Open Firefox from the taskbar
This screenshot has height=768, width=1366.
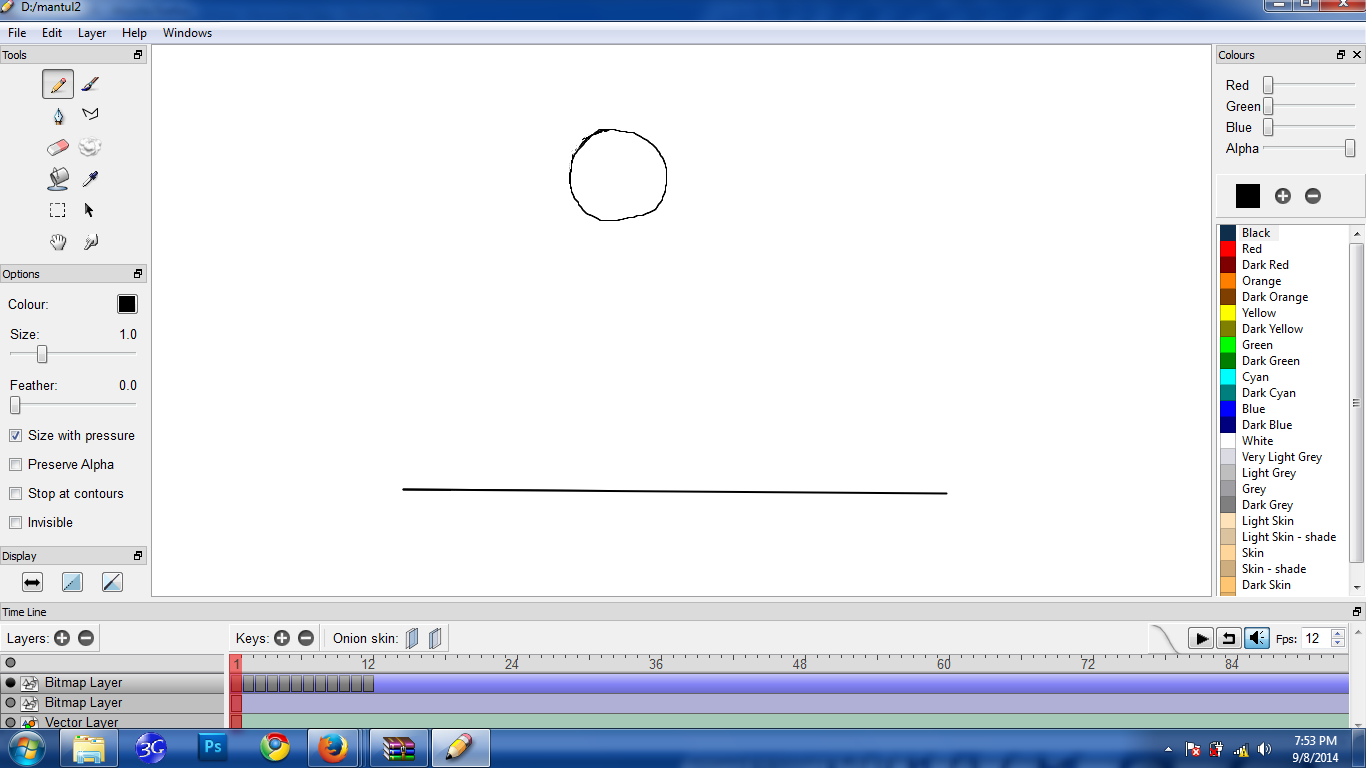point(332,747)
